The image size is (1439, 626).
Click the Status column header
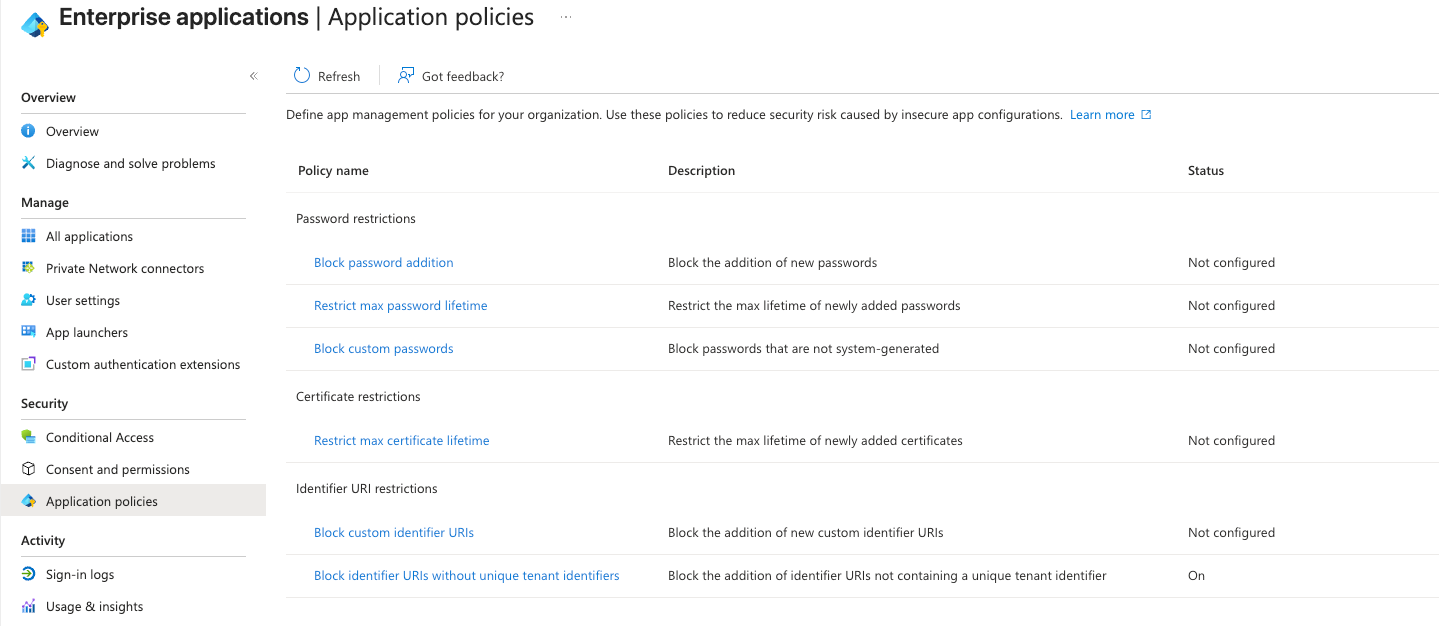pyautogui.click(x=1206, y=171)
